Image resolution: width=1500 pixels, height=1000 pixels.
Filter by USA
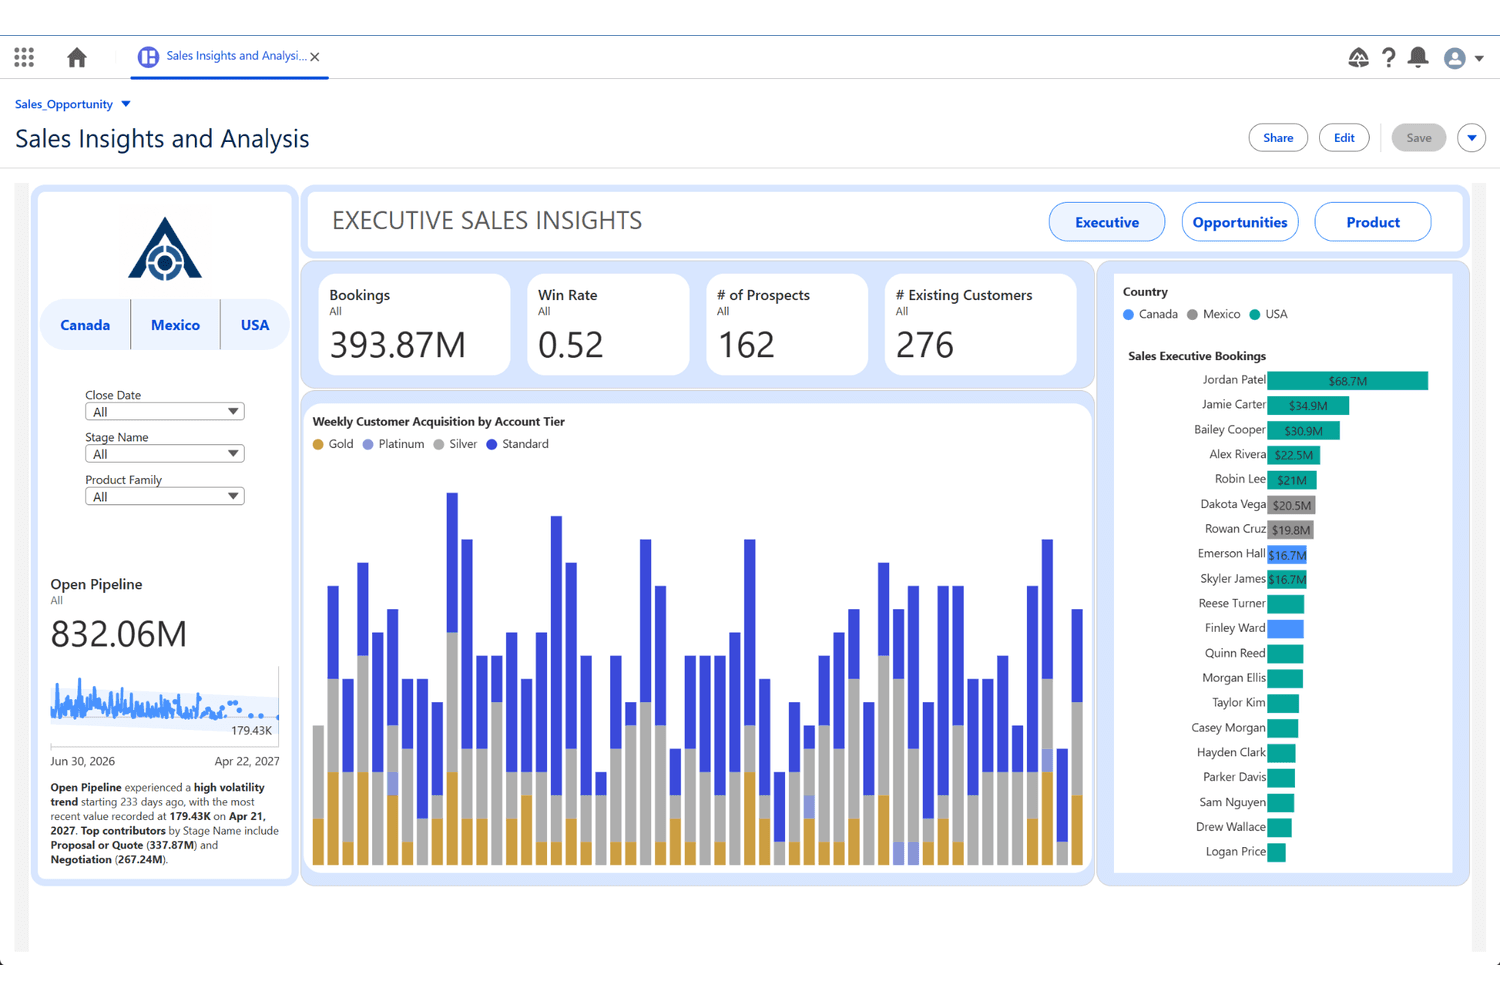[x=255, y=325]
